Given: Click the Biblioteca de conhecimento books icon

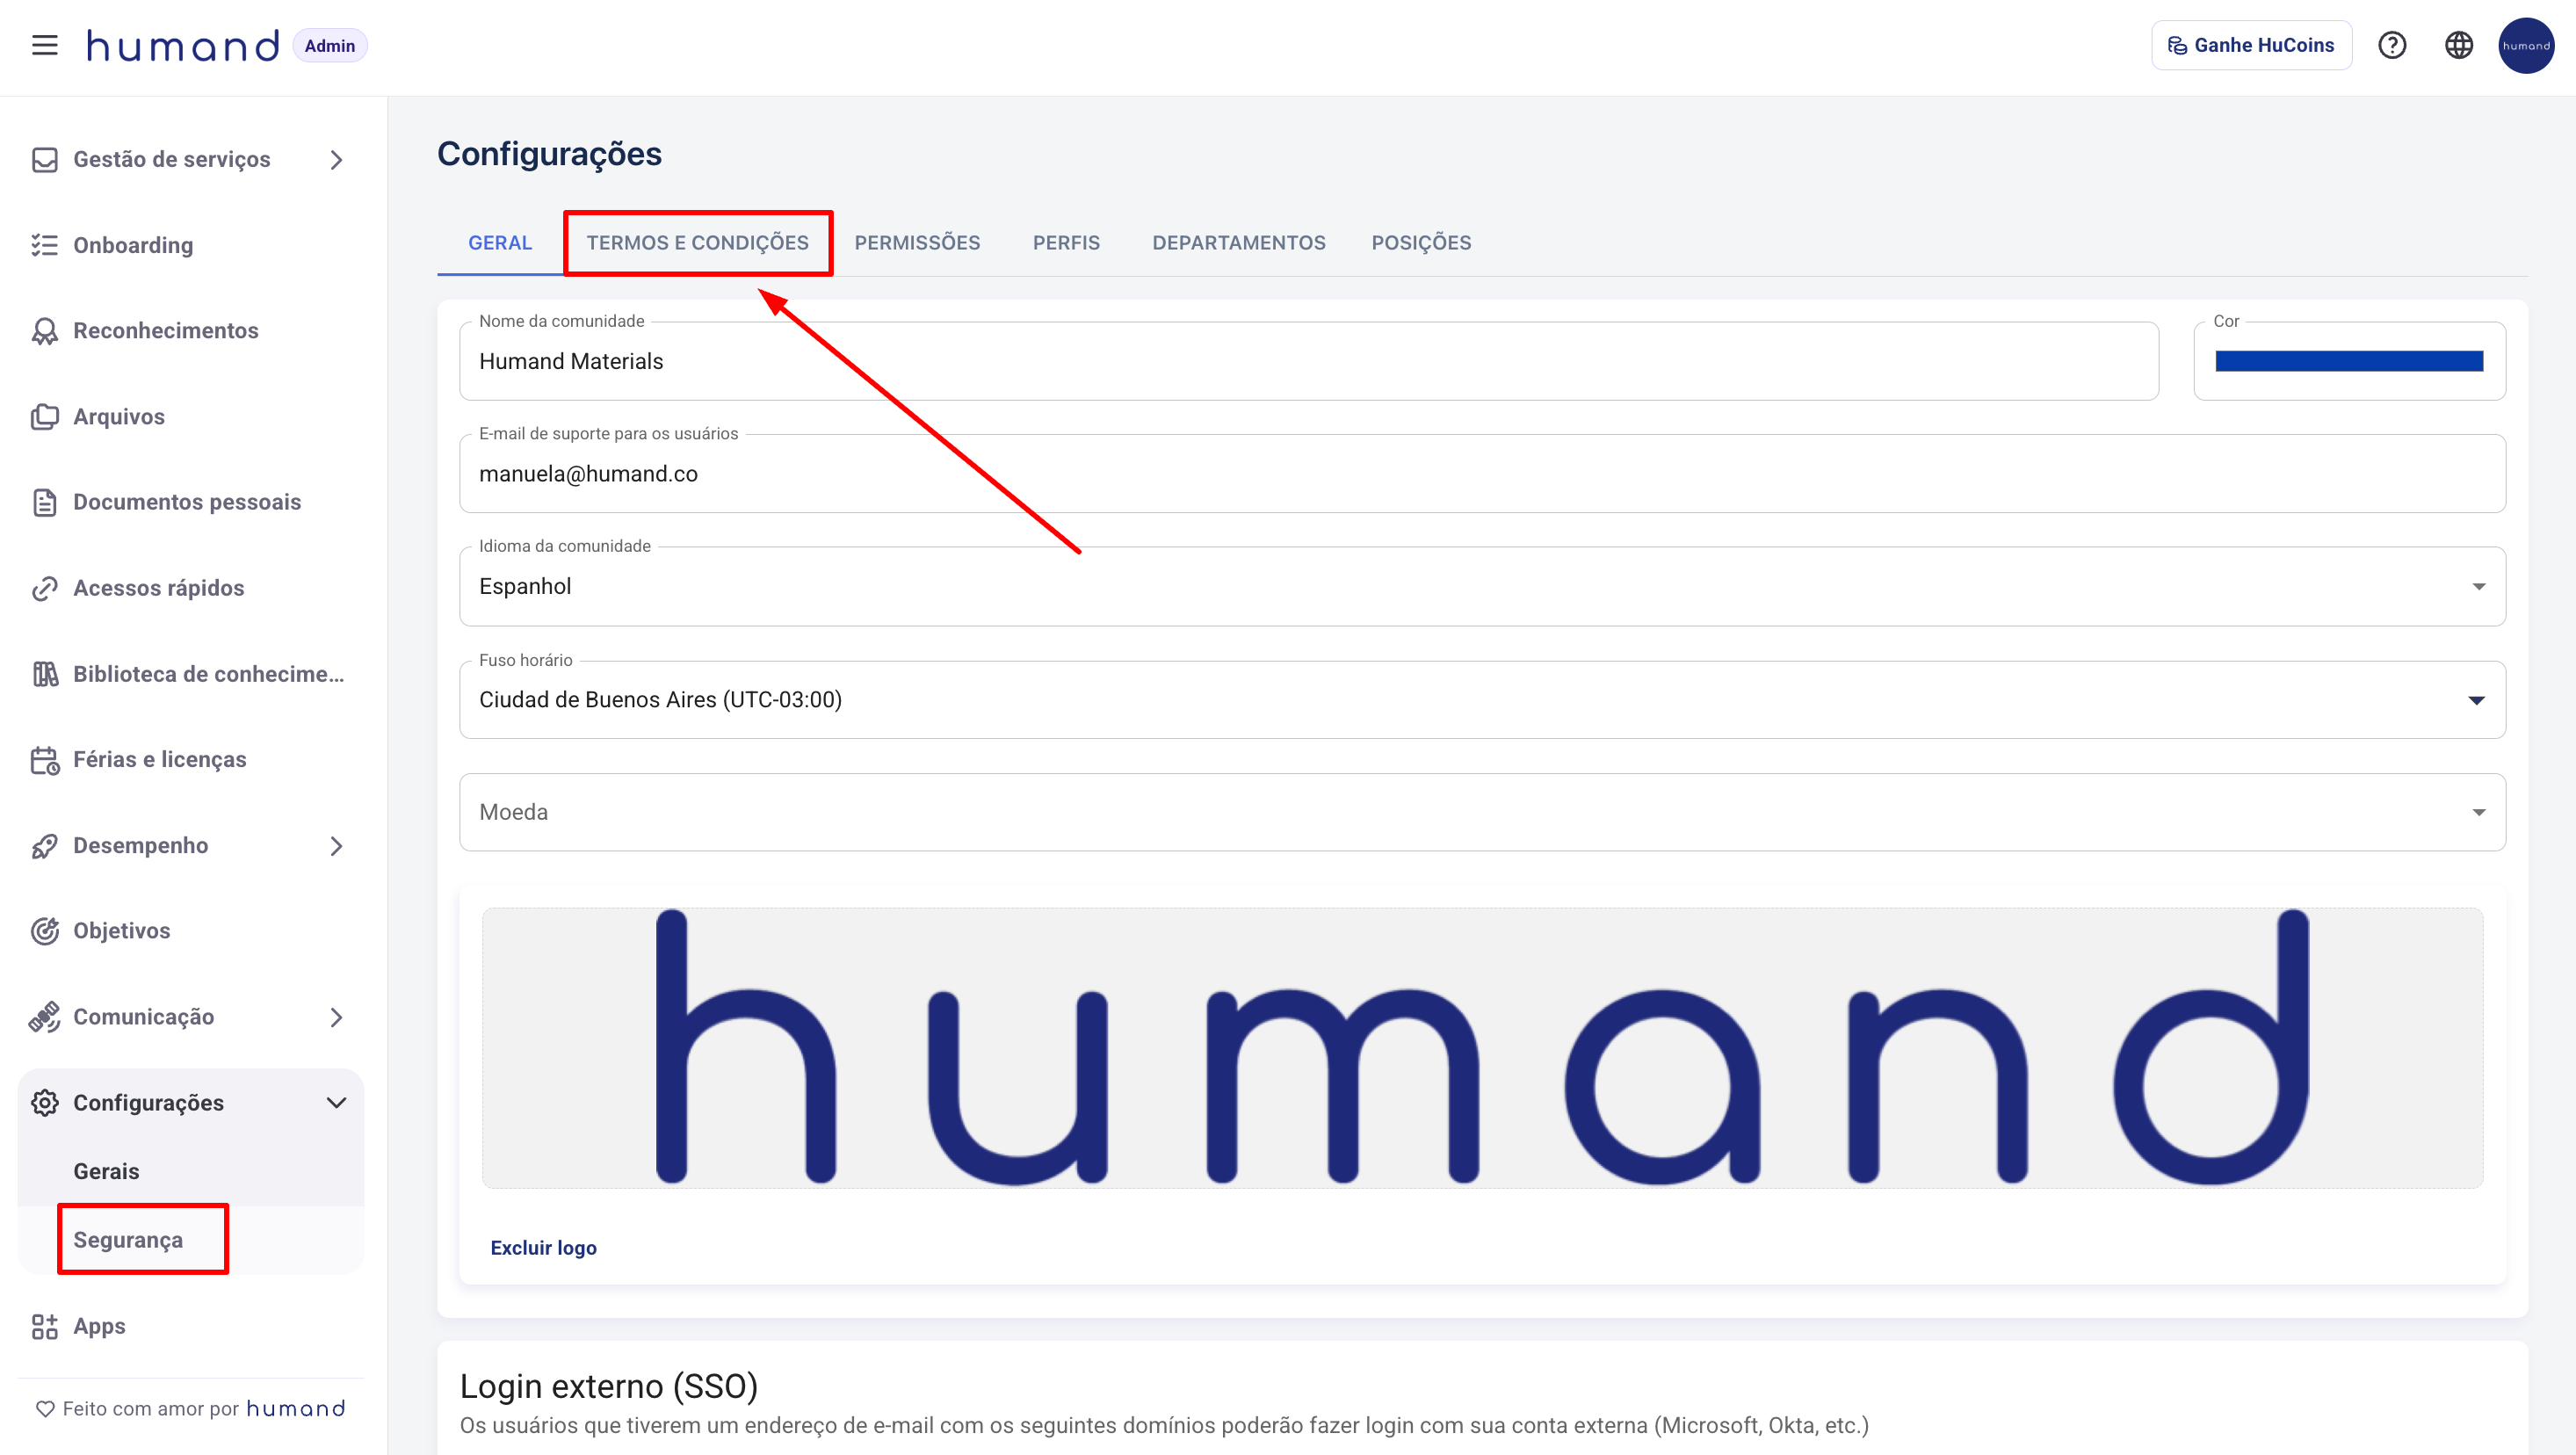Looking at the screenshot, I should (45, 674).
